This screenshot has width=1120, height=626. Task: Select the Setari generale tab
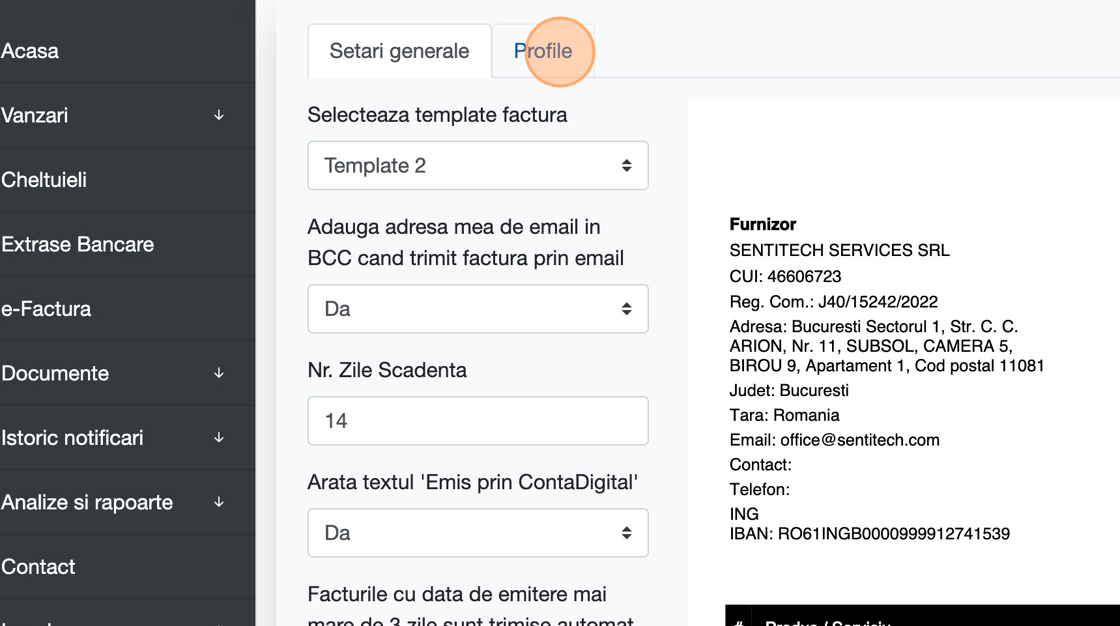point(399,51)
